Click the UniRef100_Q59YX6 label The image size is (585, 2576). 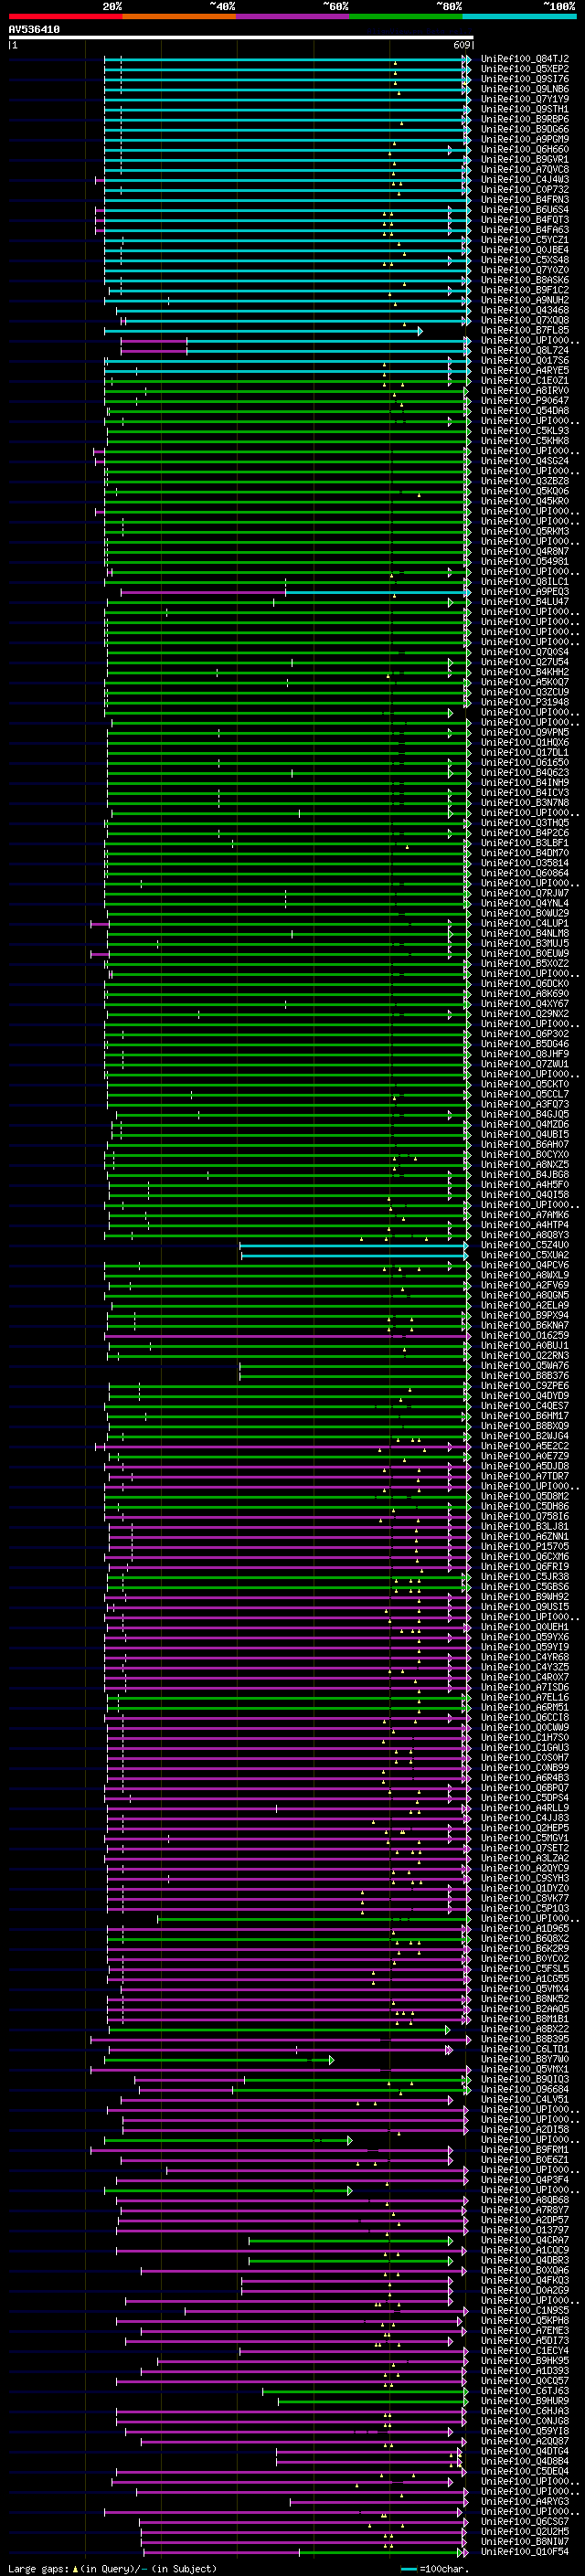click(525, 1637)
